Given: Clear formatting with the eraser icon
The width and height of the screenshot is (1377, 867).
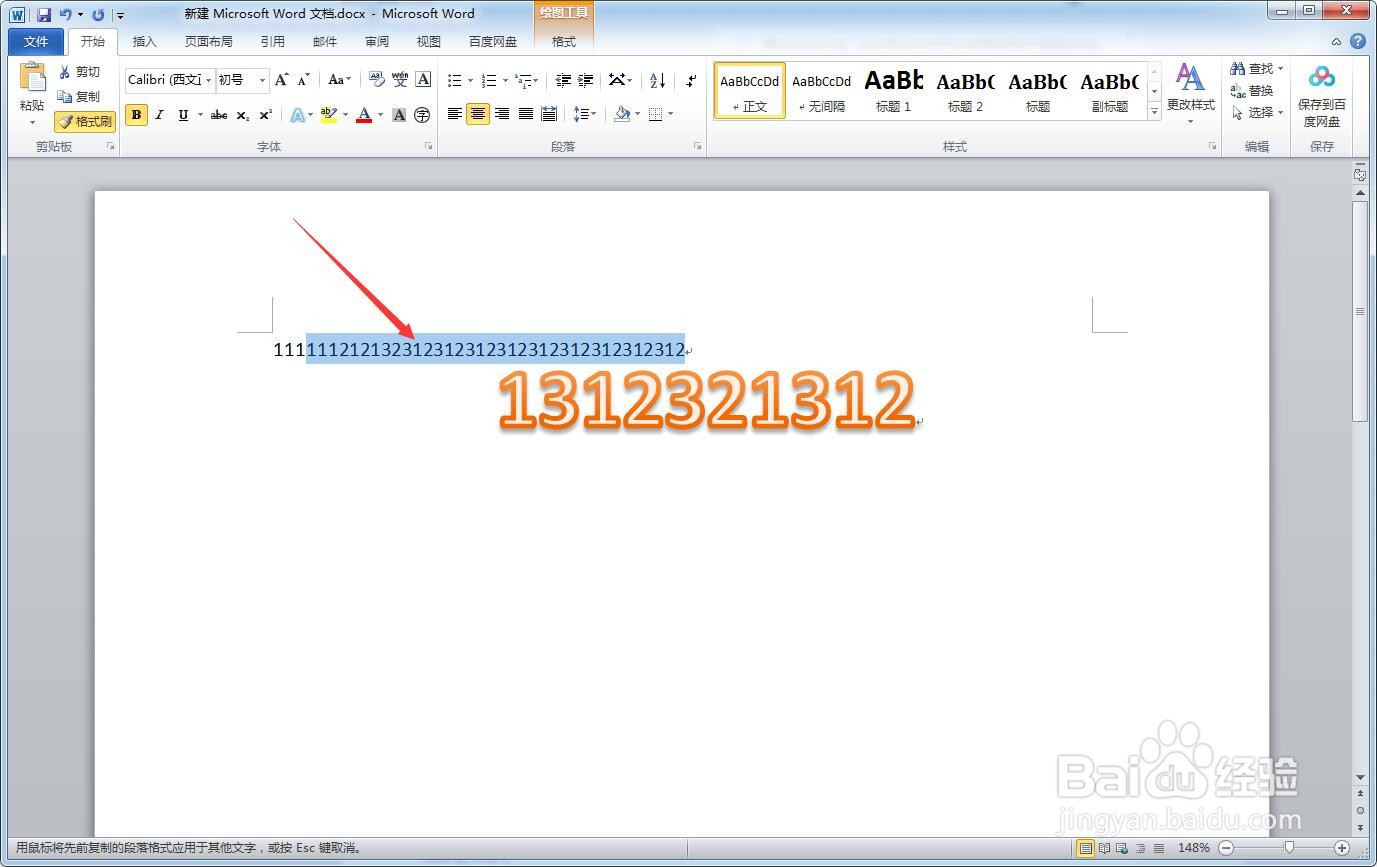Looking at the screenshot, I should click(376, 80).
